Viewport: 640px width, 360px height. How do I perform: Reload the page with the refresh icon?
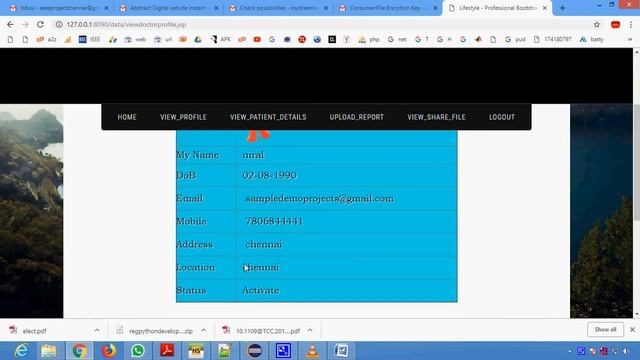pos(40,24)
